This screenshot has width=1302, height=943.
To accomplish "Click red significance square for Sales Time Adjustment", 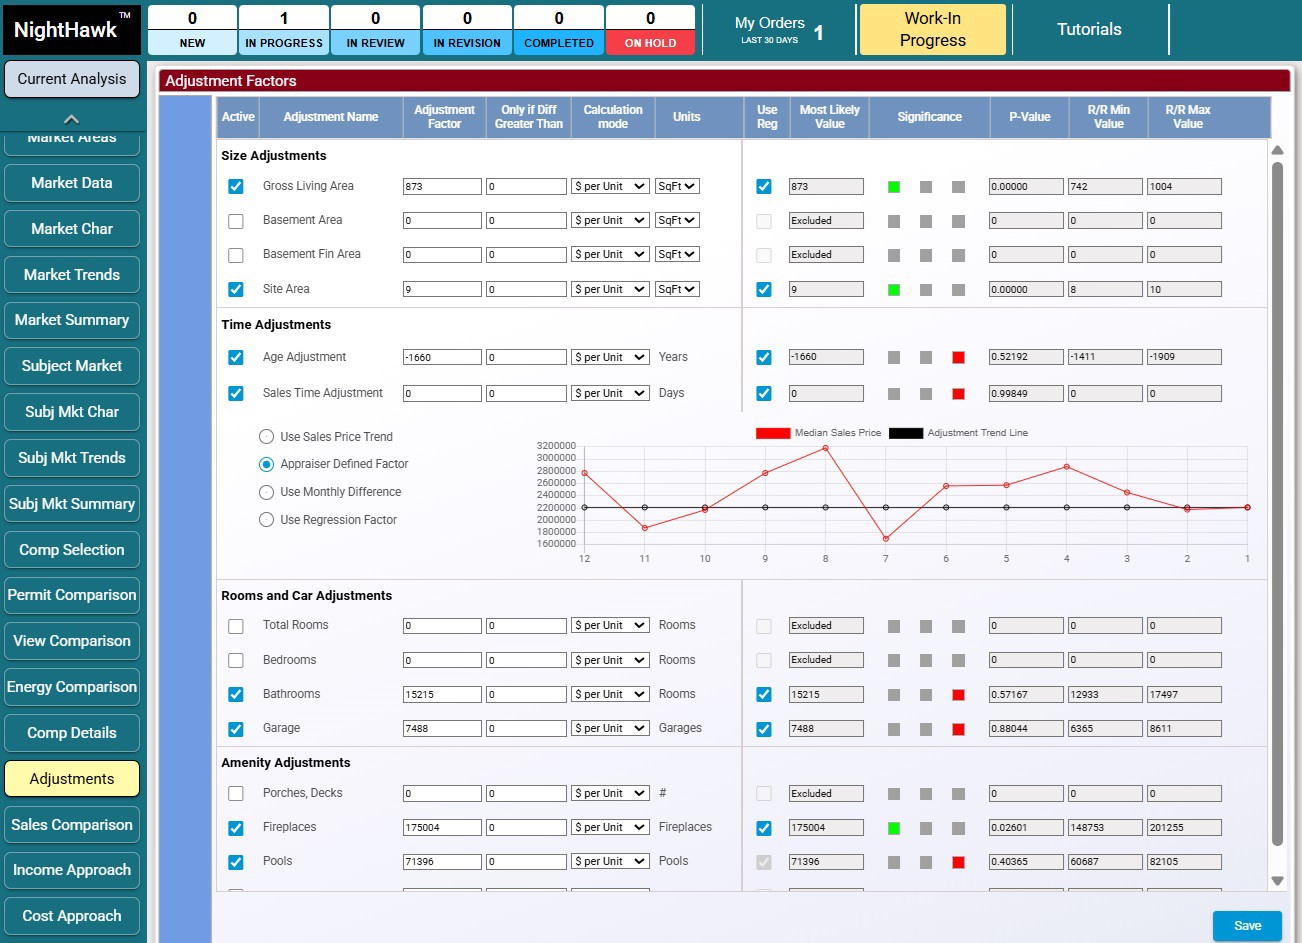I will tap(958, 394).
